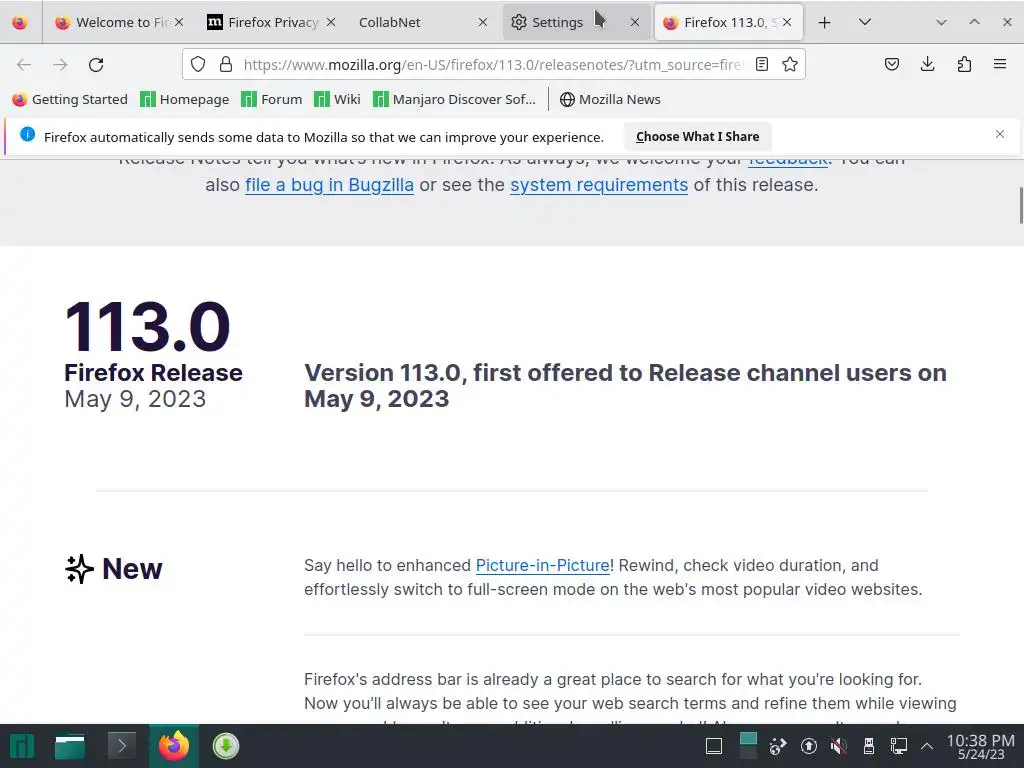Close the CollabNet tab
The height and width of the screenshot is (768, 1024).
tap(483, 22)
